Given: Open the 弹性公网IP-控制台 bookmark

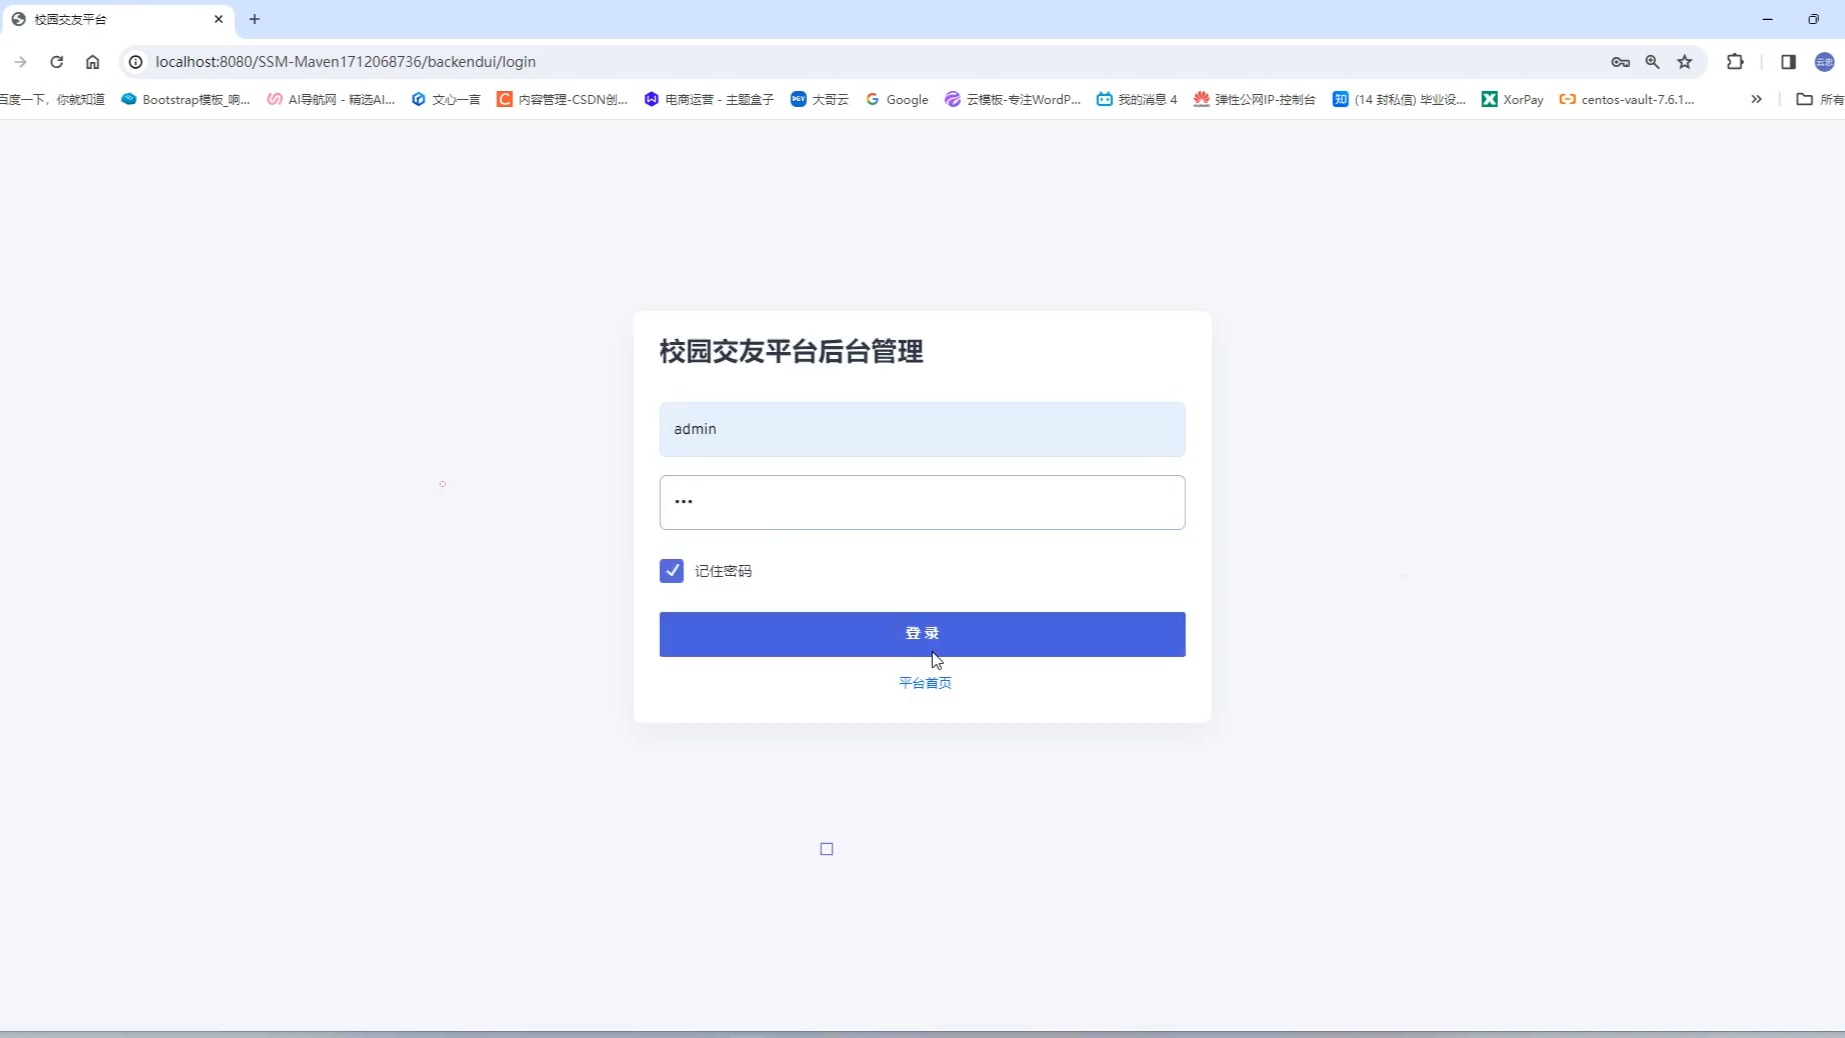Looking at the screenshot, I should pyautogui.click(x=1254, y=99).
